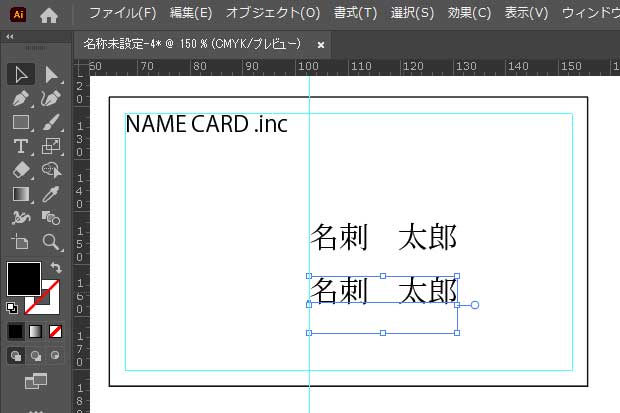Screen dimensions: 620x413
Task: Select the Blend tool
Action: 51,218
